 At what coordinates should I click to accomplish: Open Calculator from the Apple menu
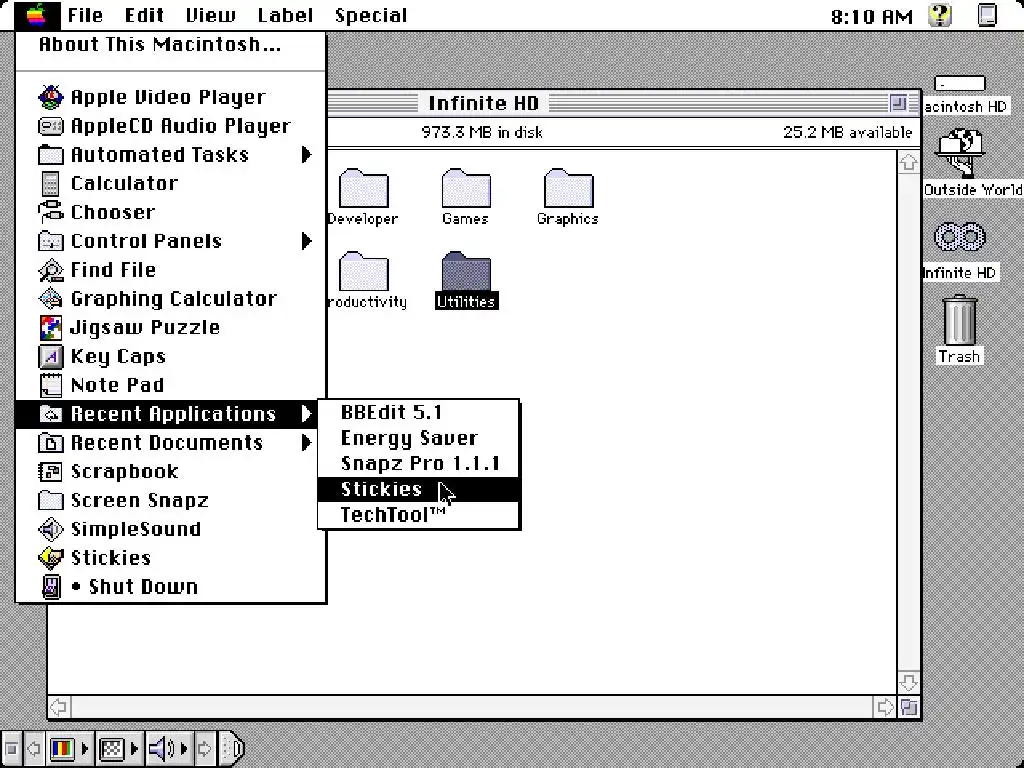(170, 183)
